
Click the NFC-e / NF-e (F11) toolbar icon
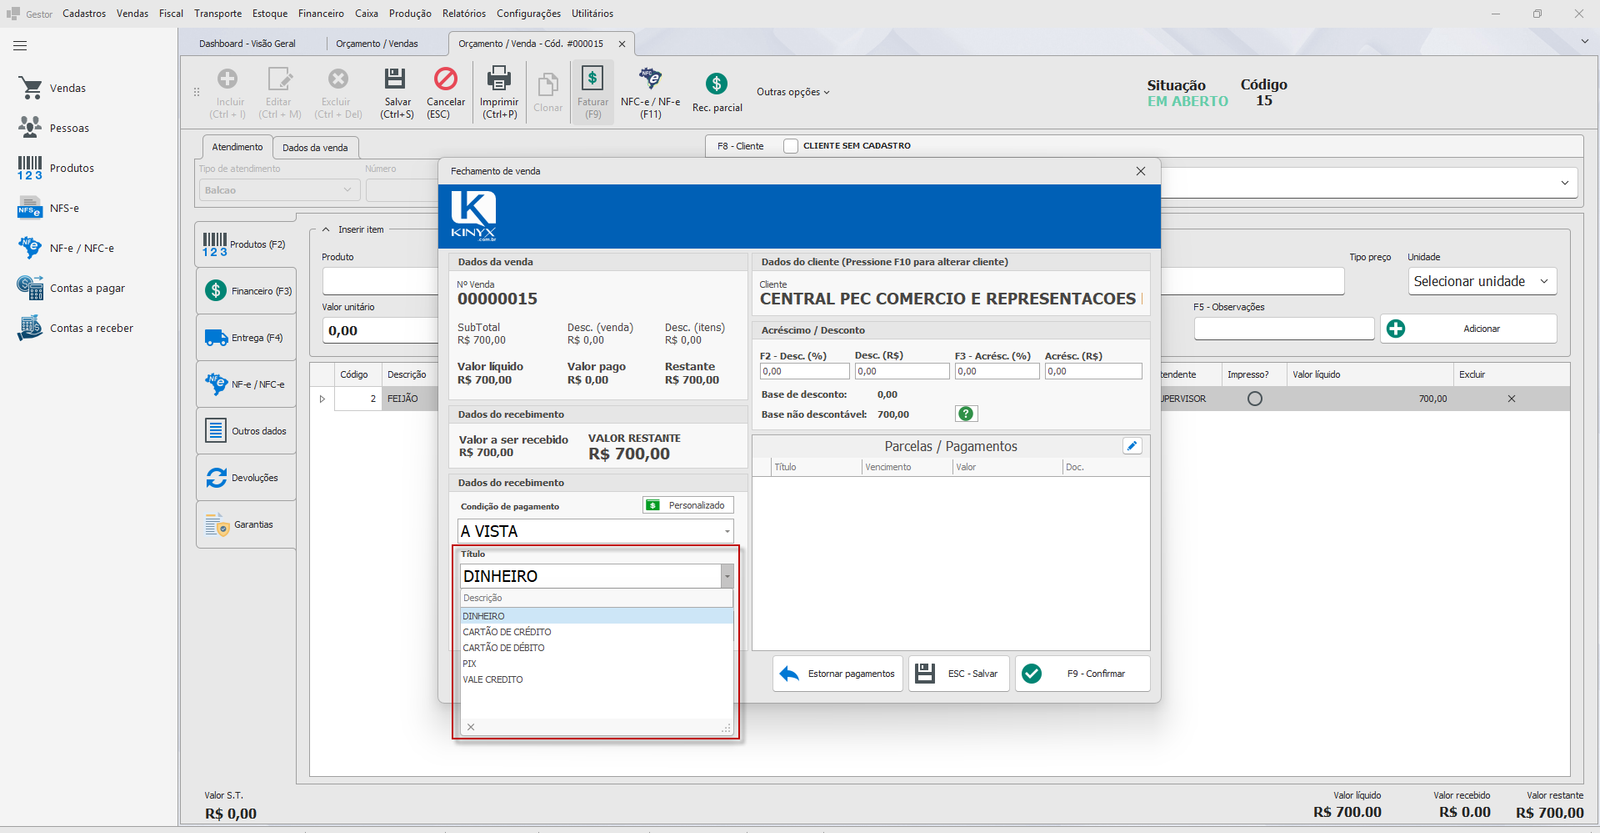coord(650,78)
